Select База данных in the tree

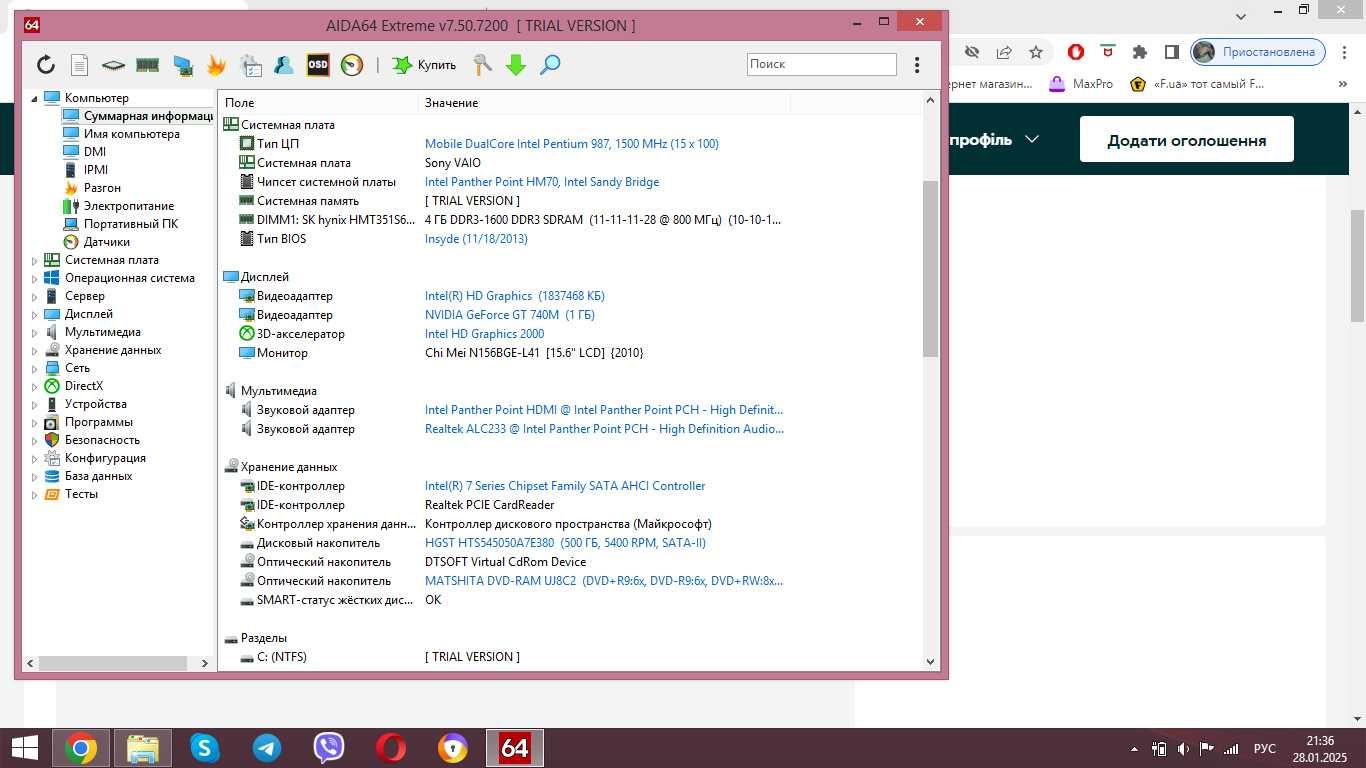coord(99,476)
